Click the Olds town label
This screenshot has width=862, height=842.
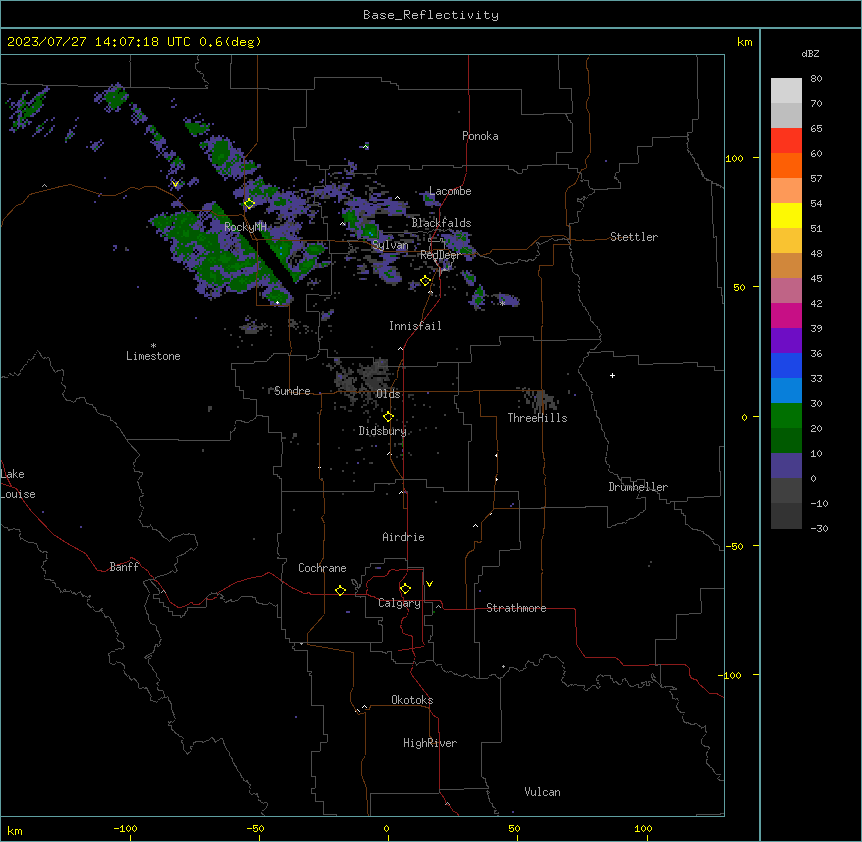pos(388,394)
